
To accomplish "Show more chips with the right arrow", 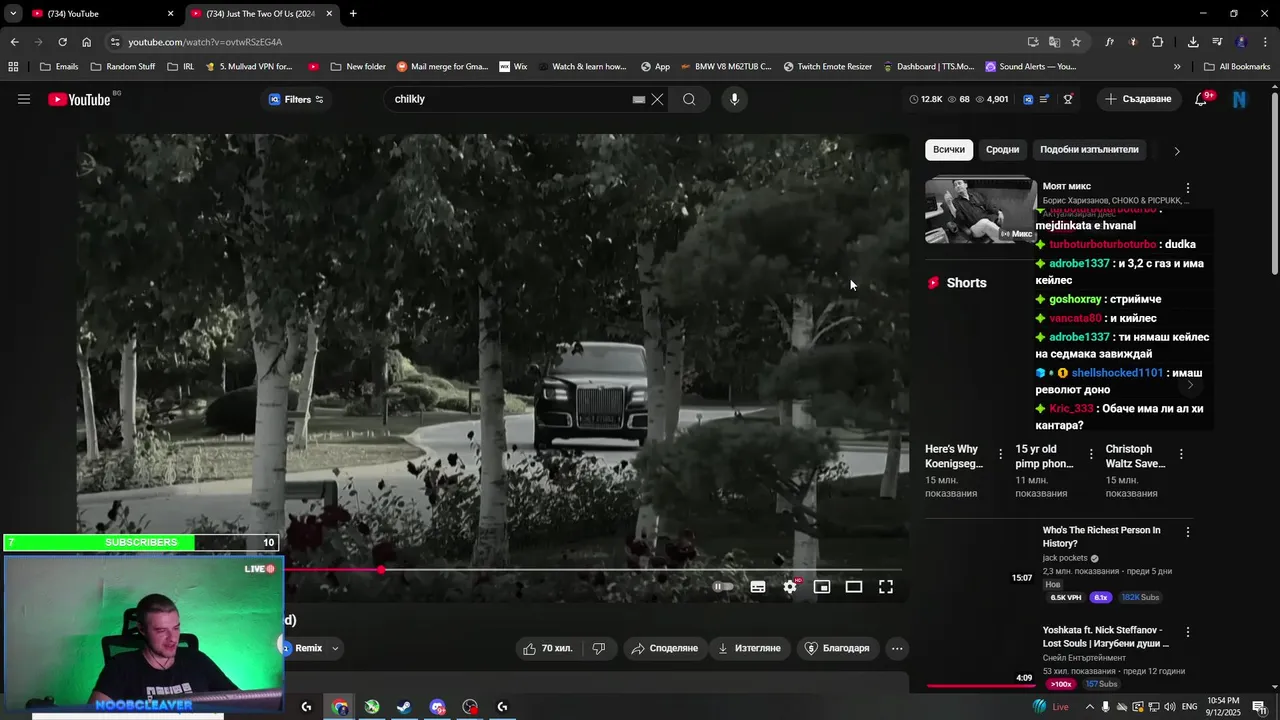I will pyautogui.click(x=1177, y=151).
